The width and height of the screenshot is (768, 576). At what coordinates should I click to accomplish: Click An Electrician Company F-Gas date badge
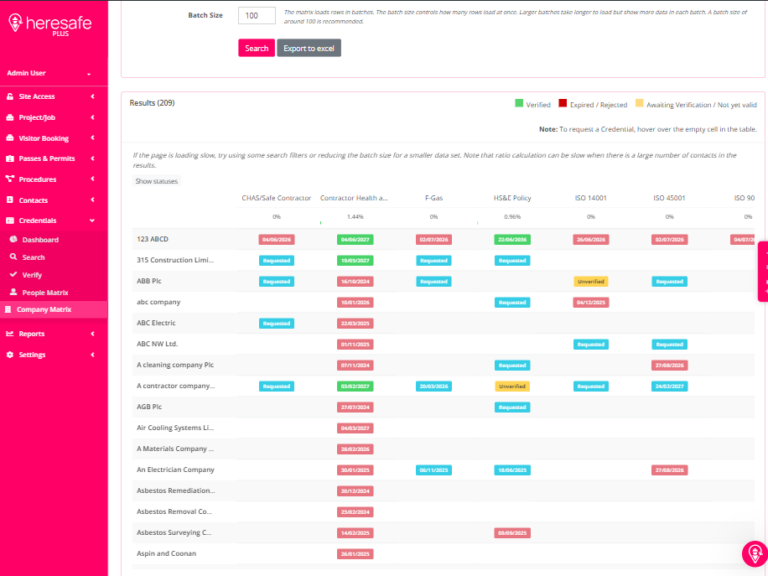[434, 470]
